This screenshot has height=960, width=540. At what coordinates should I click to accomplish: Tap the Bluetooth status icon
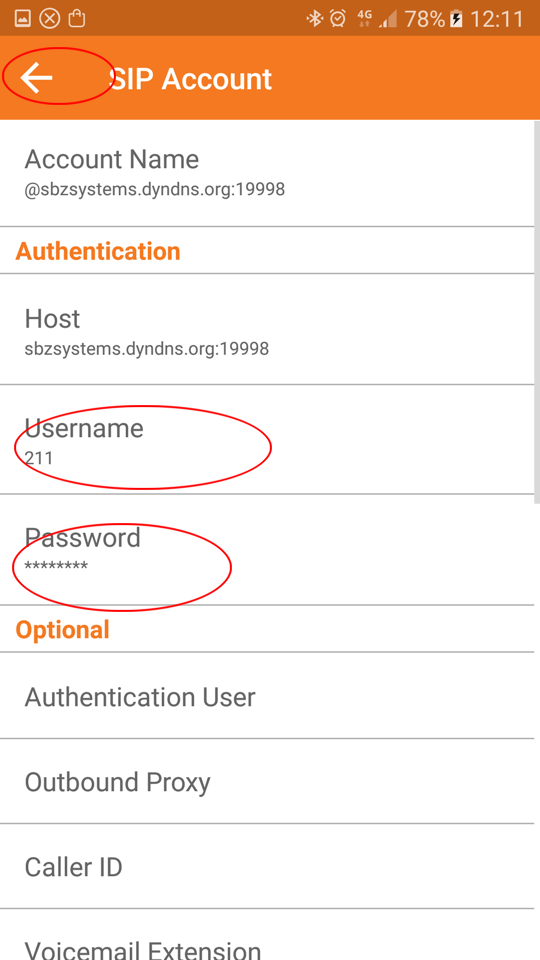[x=315, y=19]
